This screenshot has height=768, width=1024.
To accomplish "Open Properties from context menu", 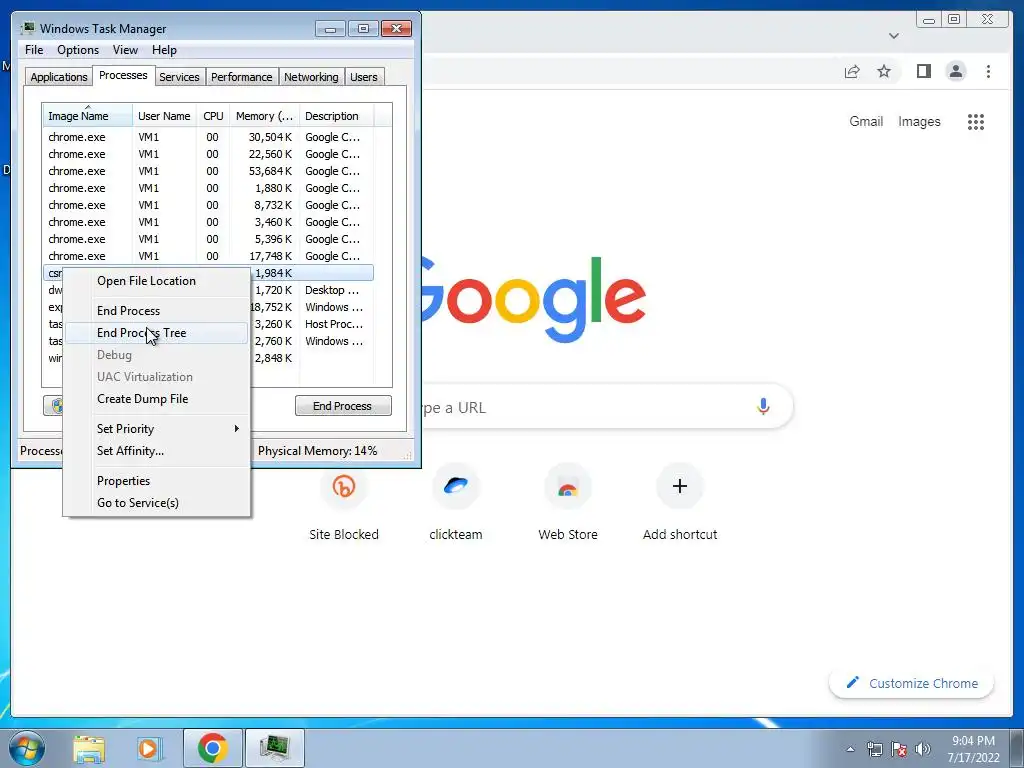I will (157, 481).
